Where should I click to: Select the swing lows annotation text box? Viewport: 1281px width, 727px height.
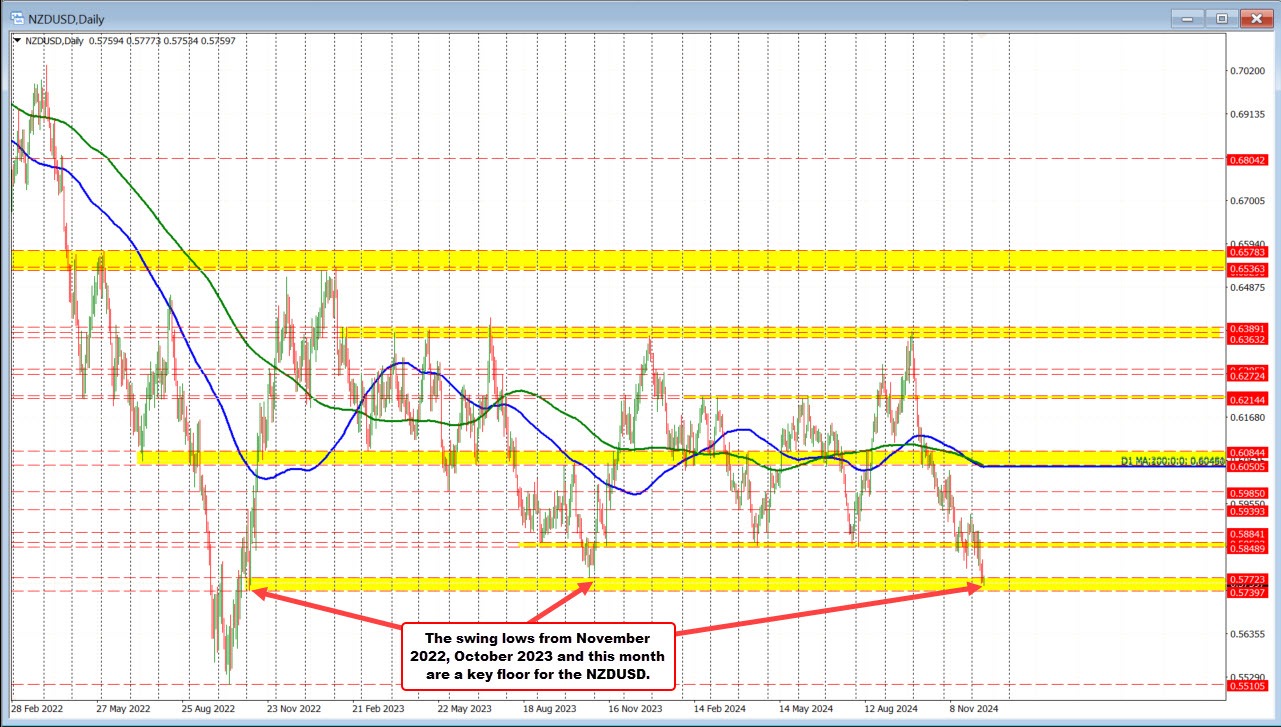(x=538, y=655)
